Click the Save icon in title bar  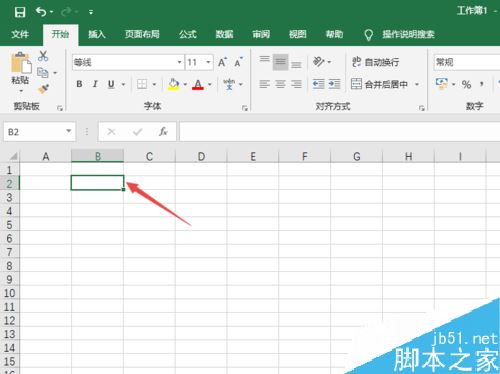(20, 12)
